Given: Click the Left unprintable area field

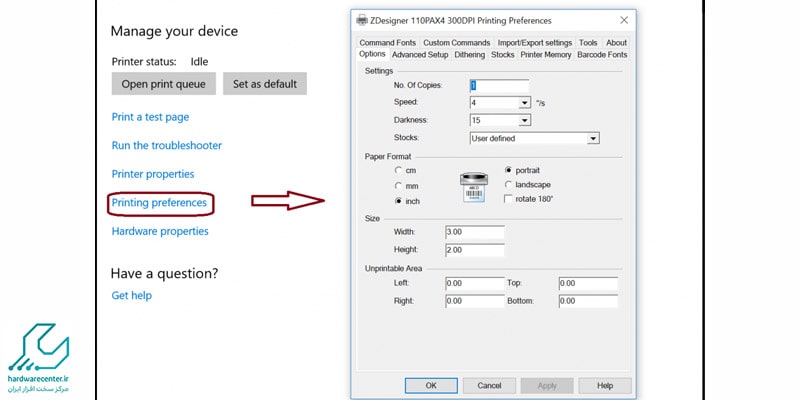Looking at the screenshot, I should click(474, 283).
